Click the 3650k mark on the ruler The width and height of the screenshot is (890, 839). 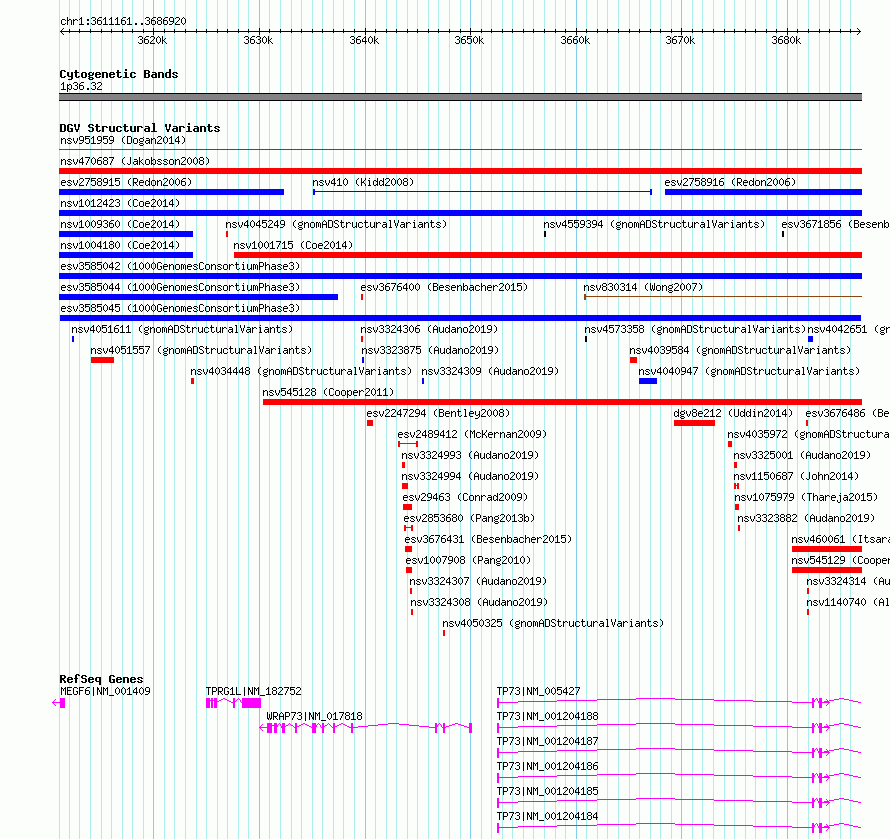[x=469, y=40]
